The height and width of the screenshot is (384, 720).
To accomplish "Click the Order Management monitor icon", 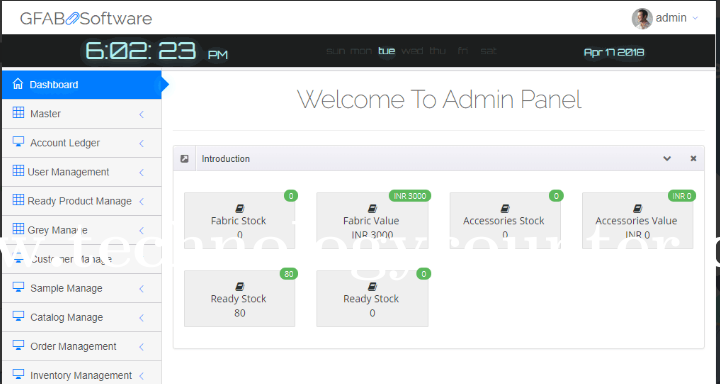I will [x=18, y=345].
